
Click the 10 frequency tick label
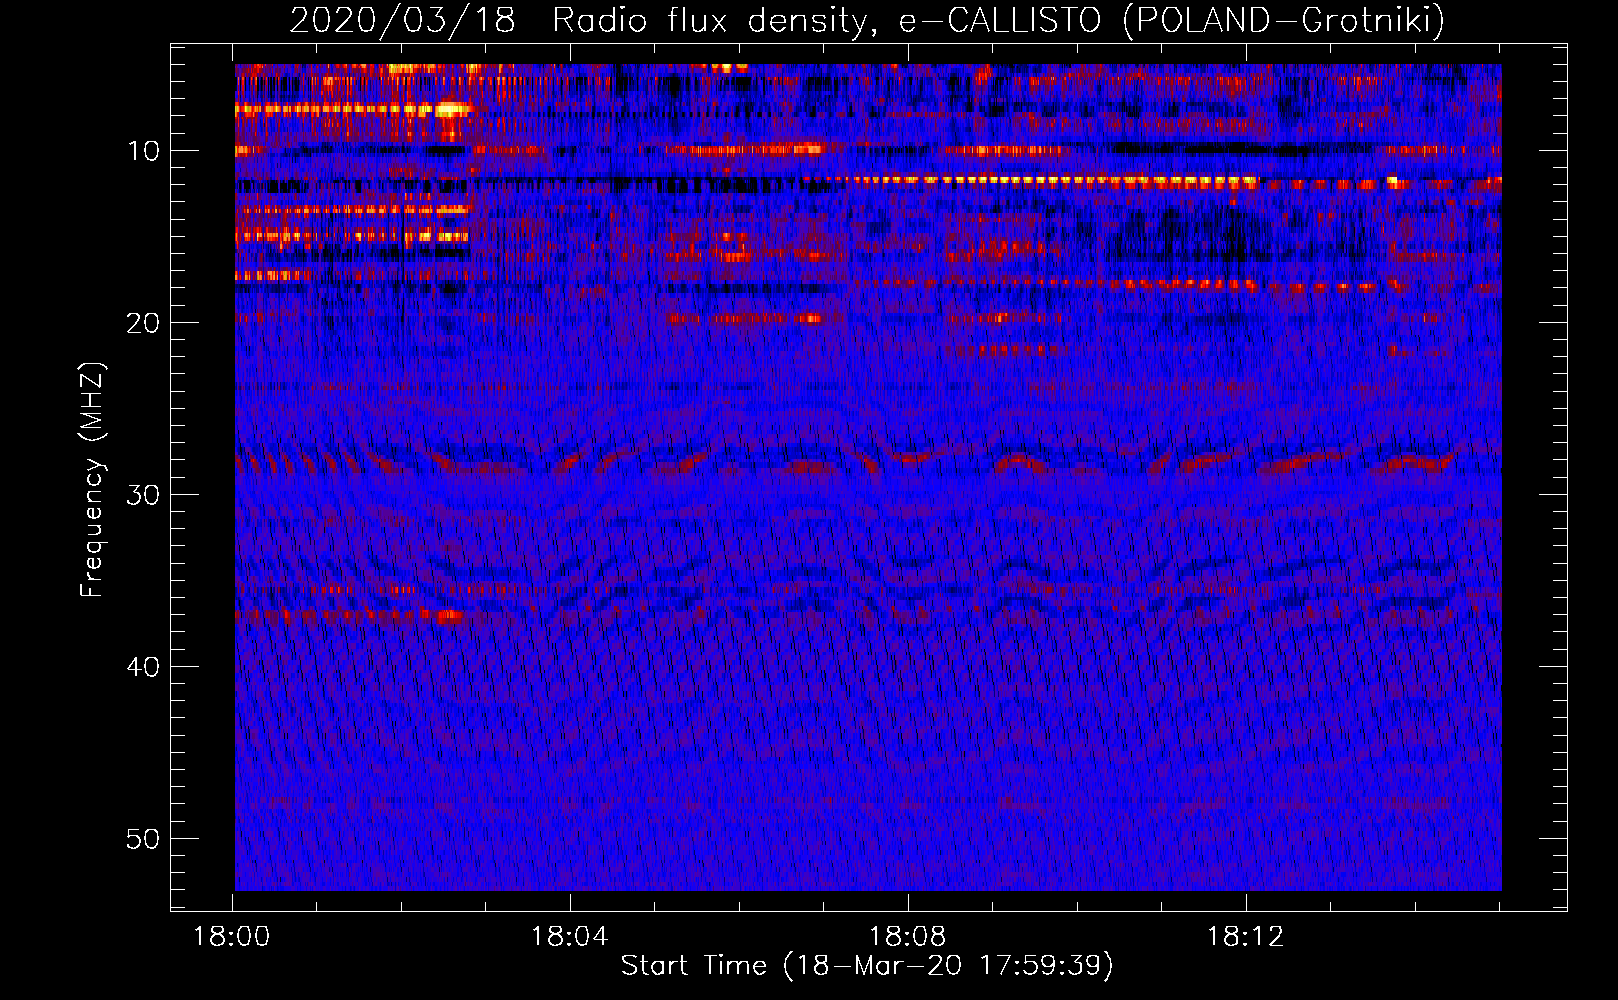pos(144,151)
